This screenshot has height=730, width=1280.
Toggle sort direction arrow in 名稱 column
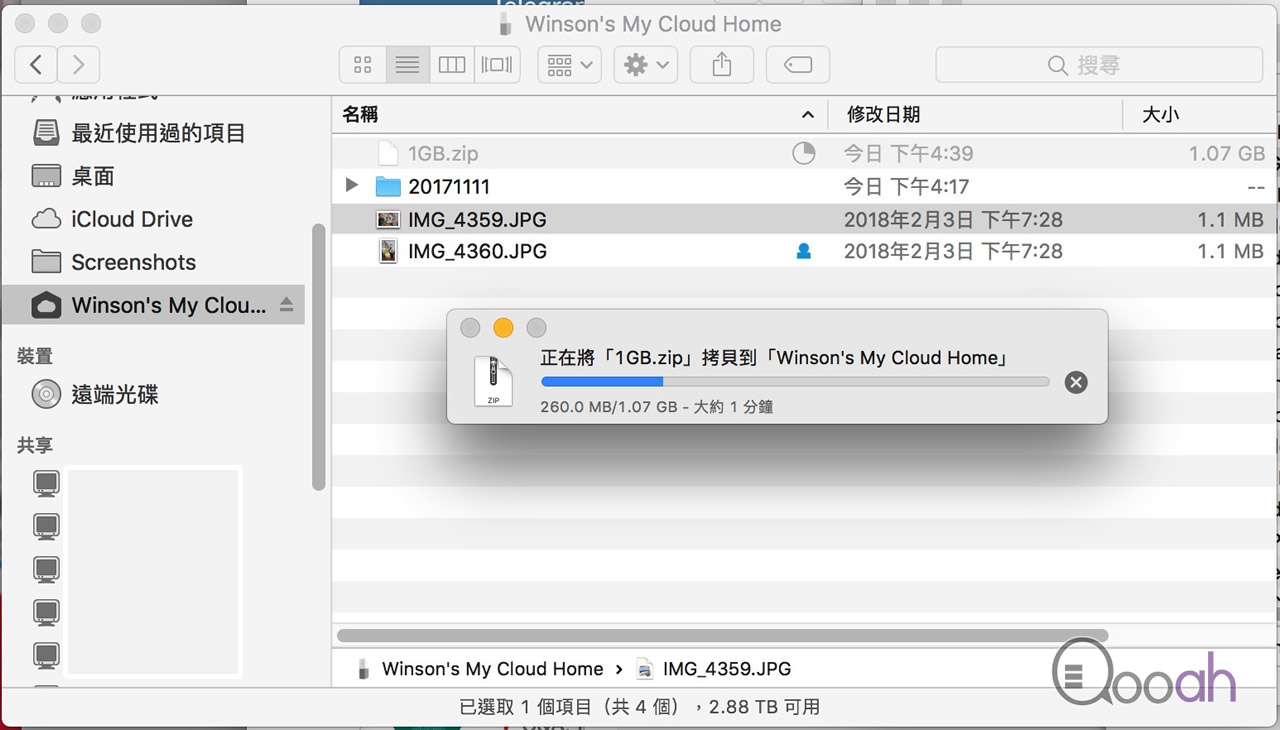808,115
